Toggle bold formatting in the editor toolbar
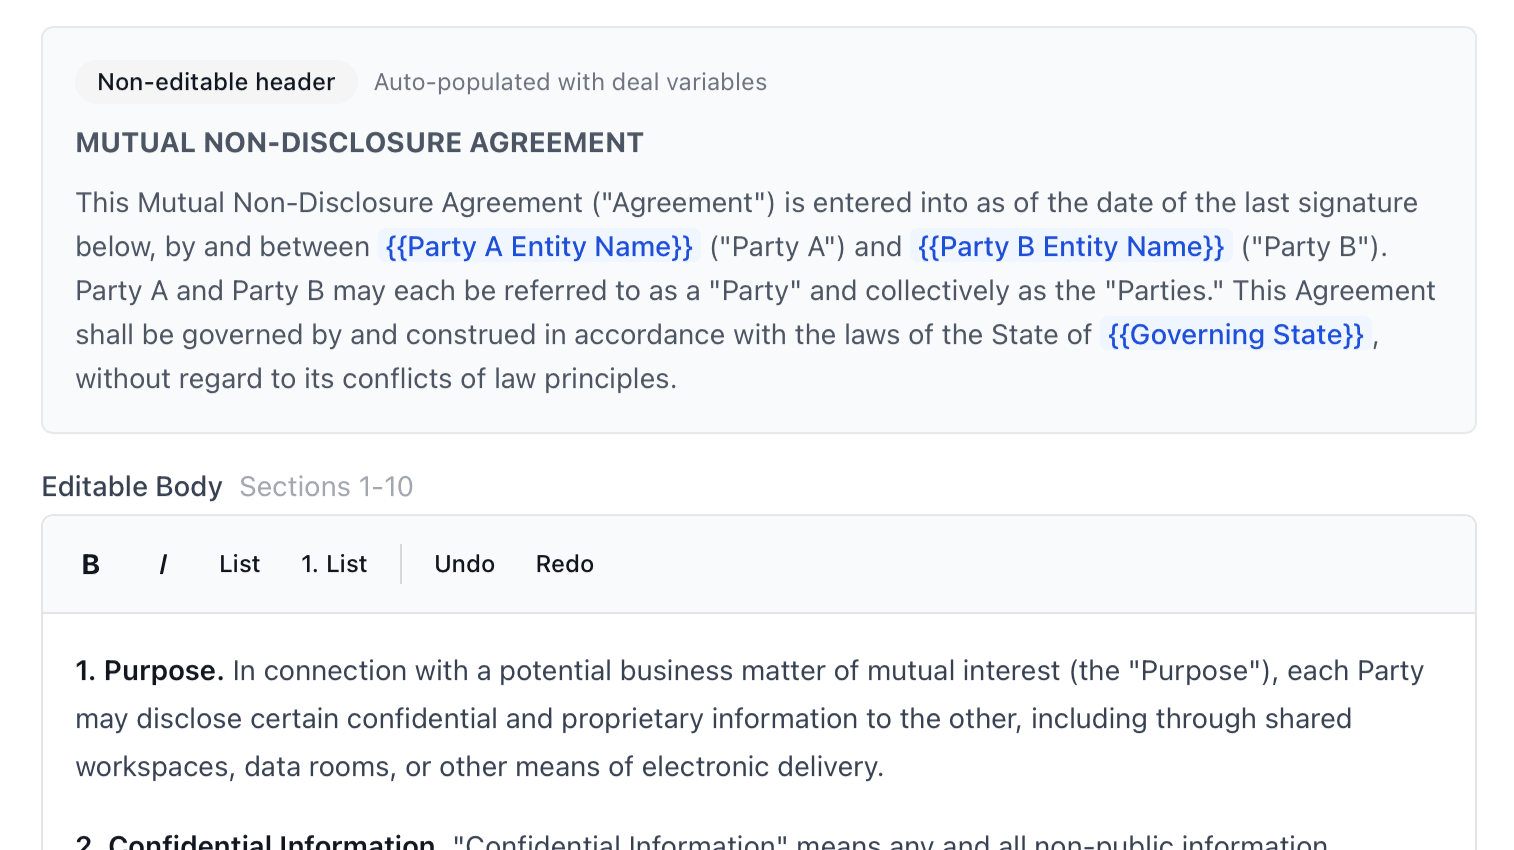Viewport: 1514px width, 850px height. [91, 564]
